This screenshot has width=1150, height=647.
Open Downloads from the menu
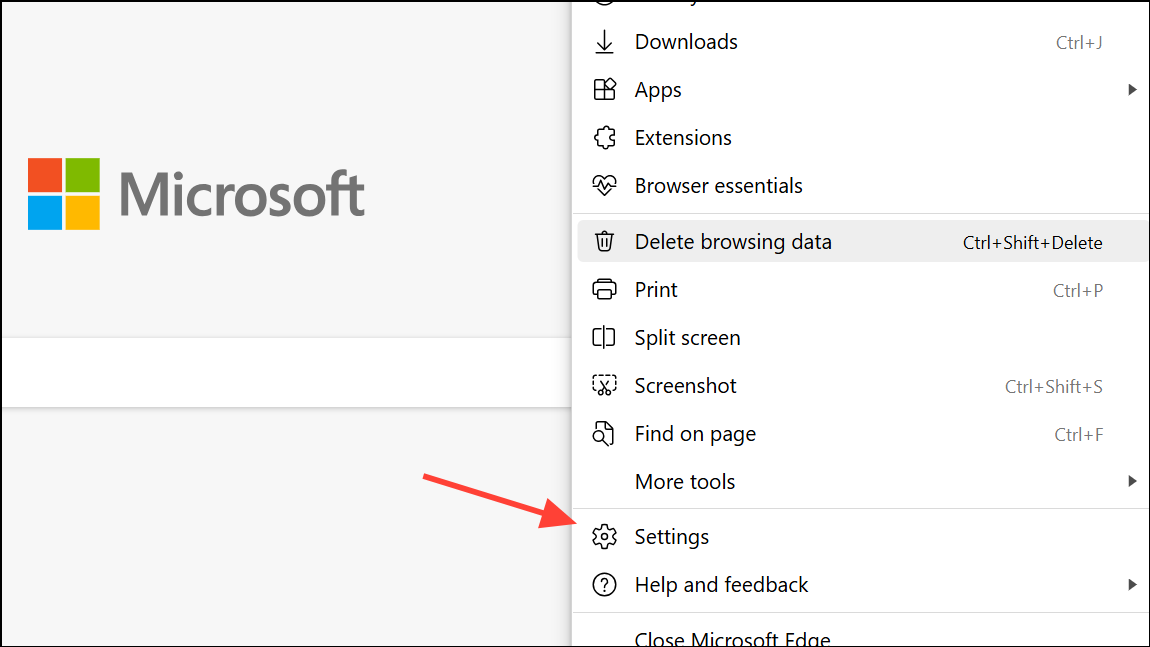pos(686,42)
